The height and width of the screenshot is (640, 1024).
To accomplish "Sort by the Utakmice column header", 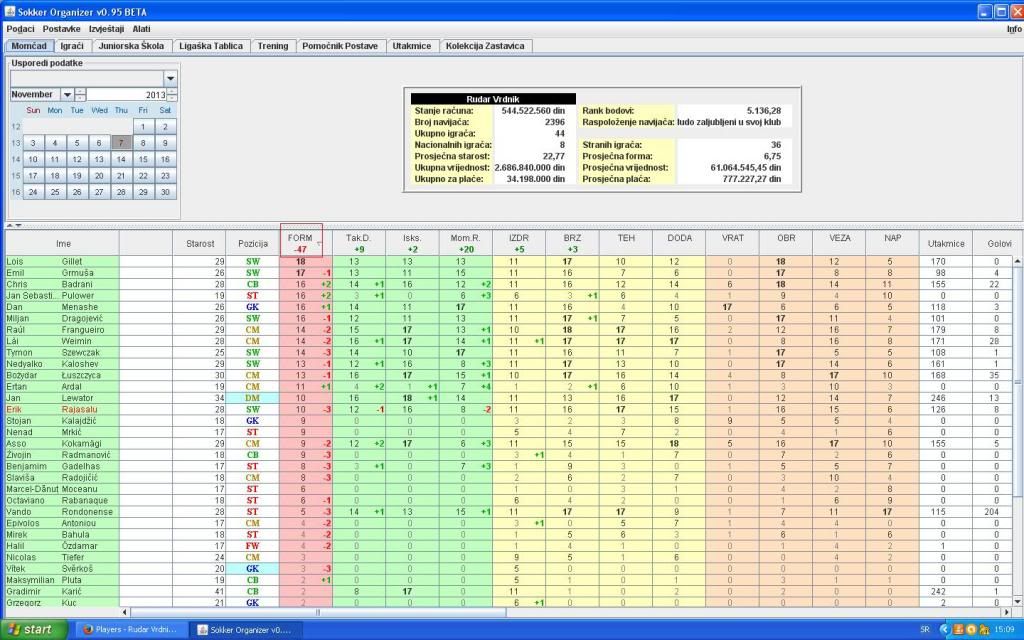I will click(x=945, y=243).
